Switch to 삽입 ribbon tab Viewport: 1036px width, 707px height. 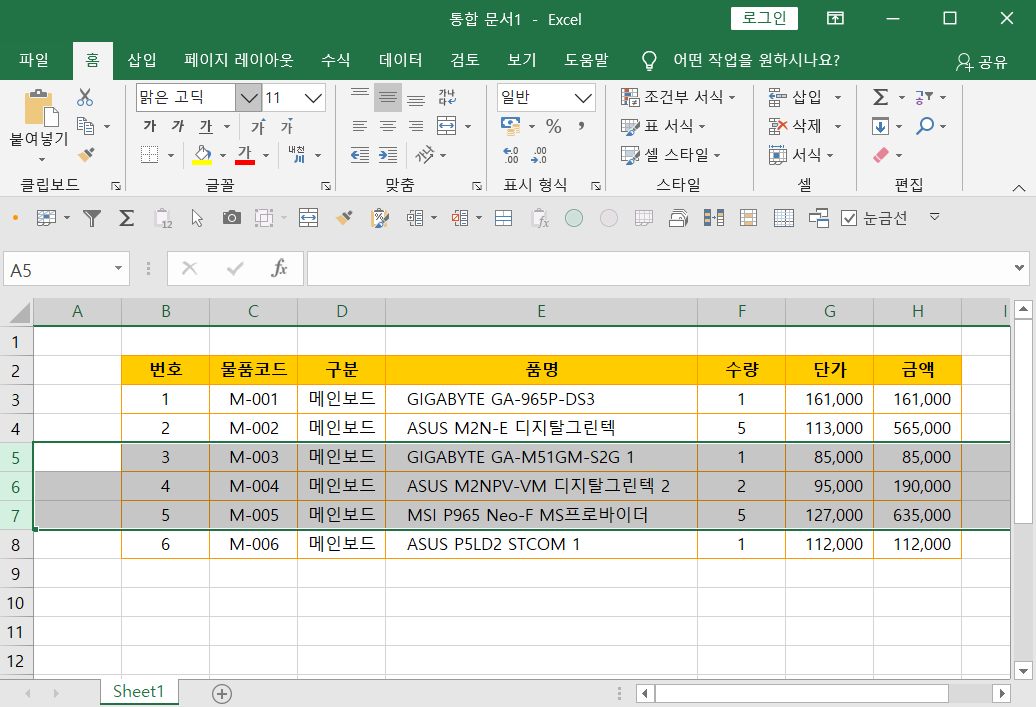tap(141, 60)
